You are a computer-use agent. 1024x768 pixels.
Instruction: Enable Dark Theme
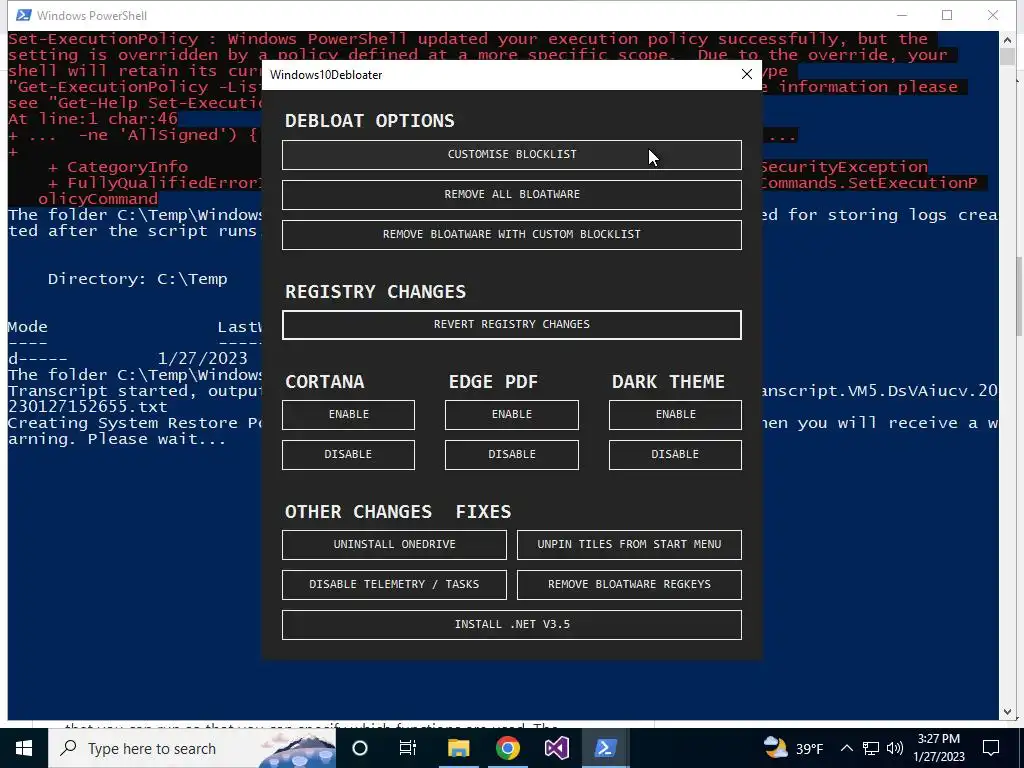coord(675,415)
